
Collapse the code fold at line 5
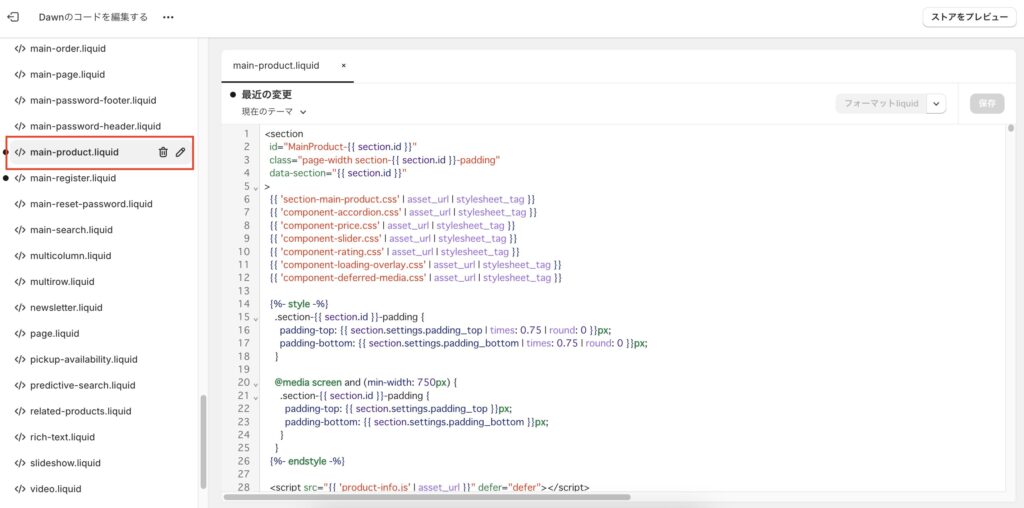256,188
